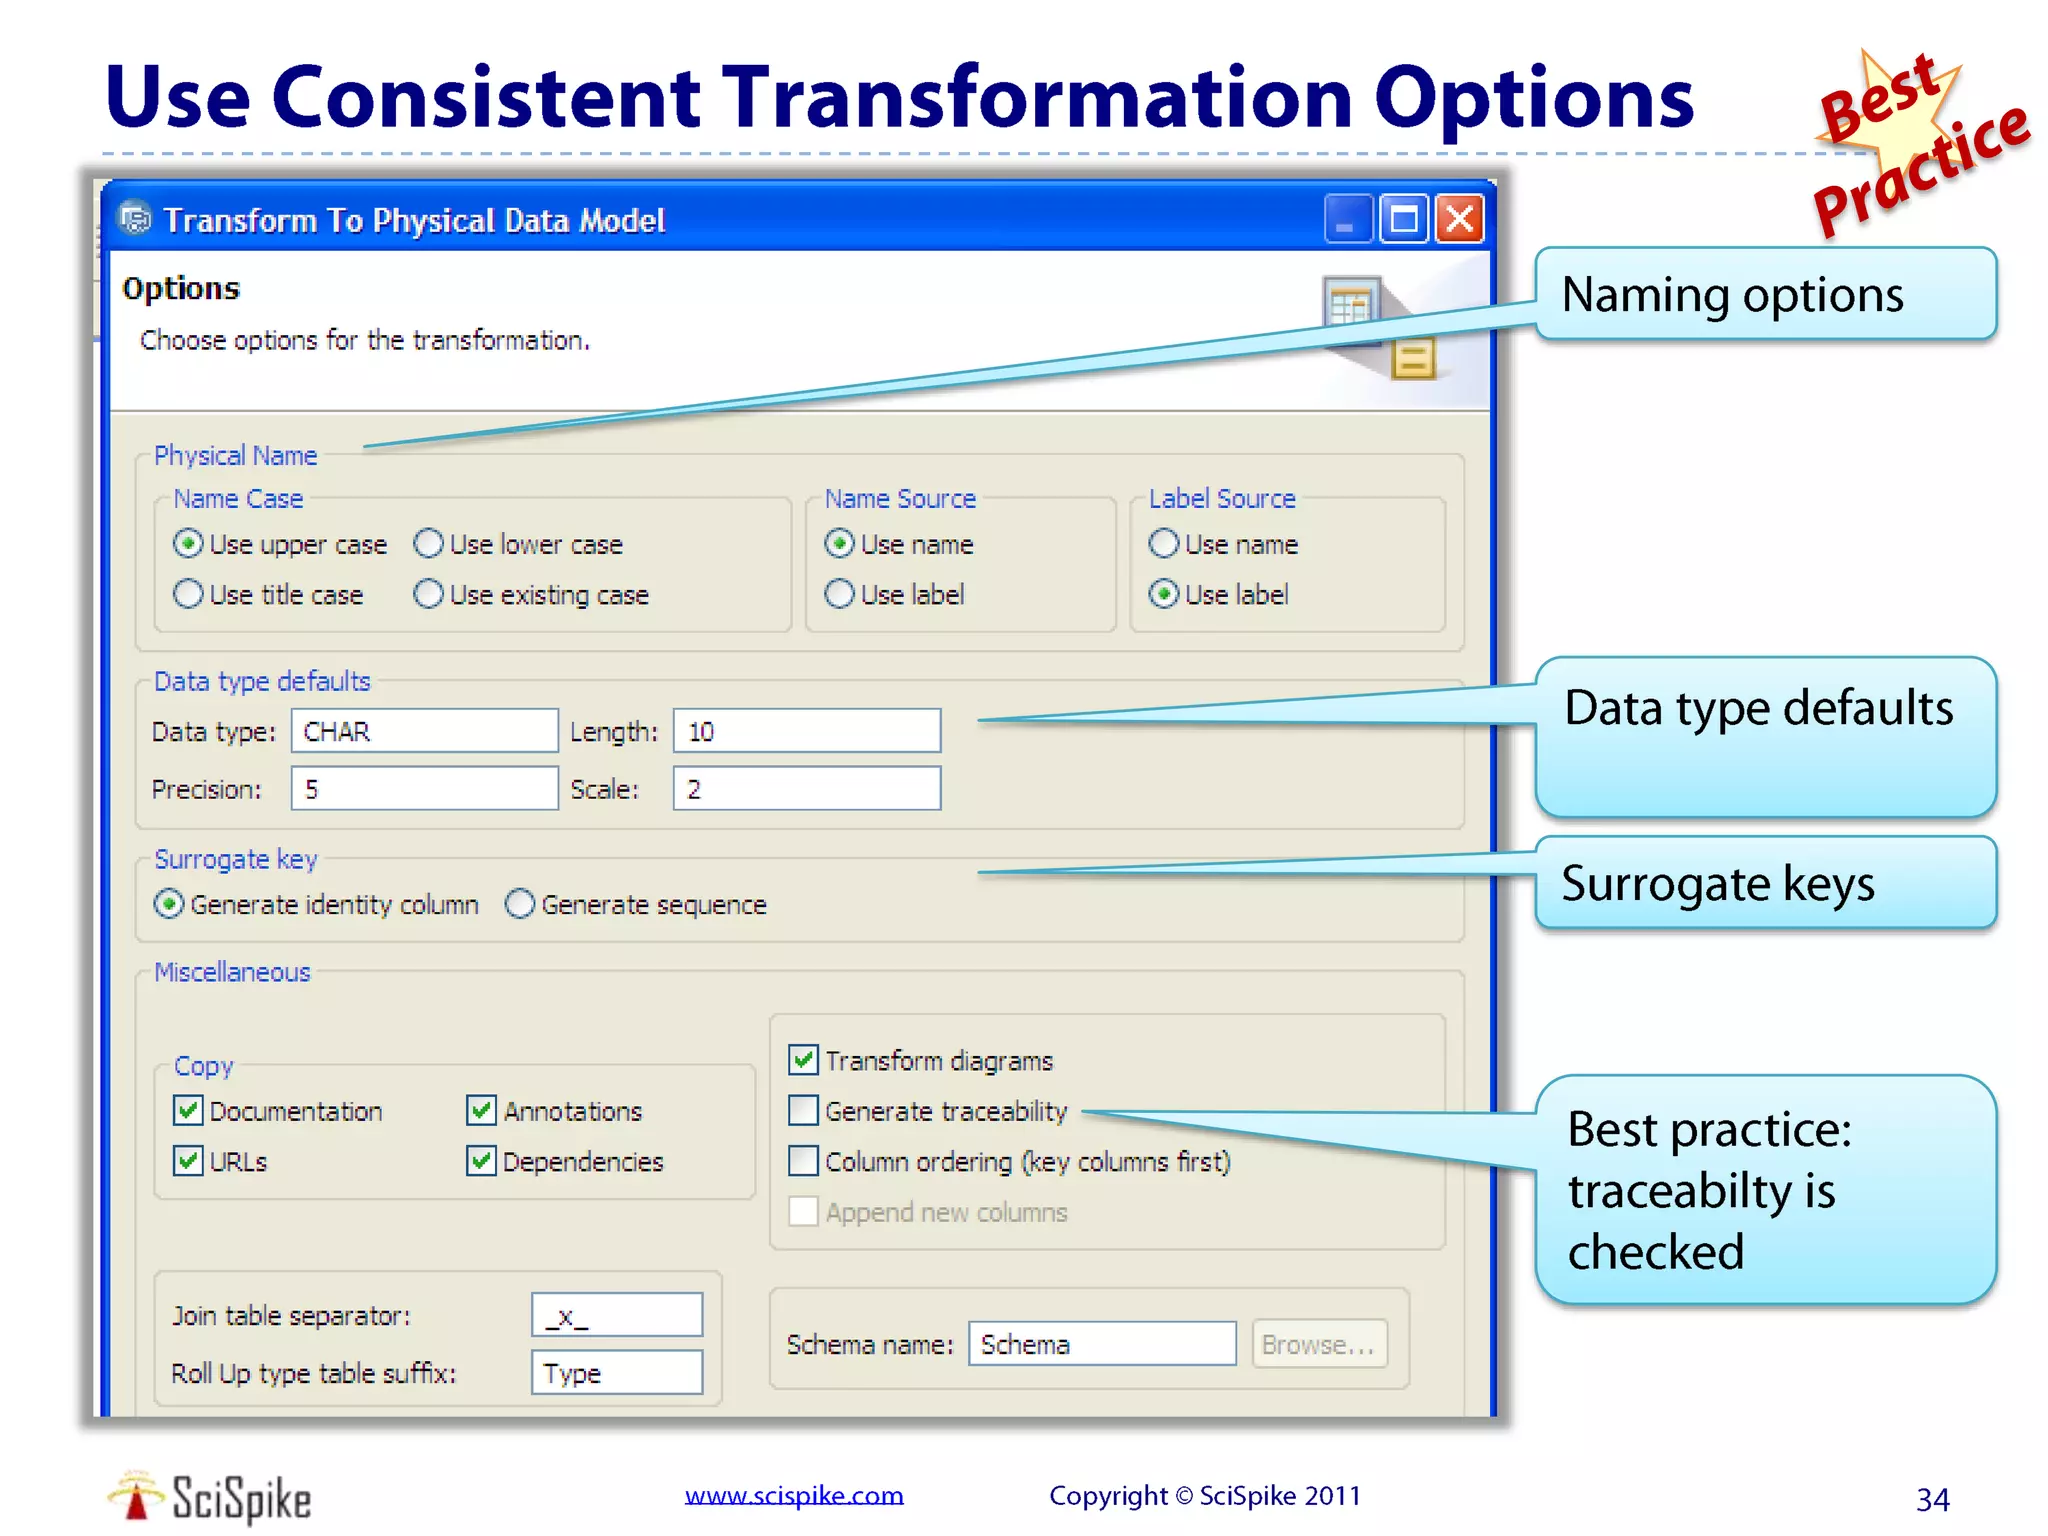Uncheck the Annotations copy option
This screenshot has width=2048, height=1536.
[482, 1111]
